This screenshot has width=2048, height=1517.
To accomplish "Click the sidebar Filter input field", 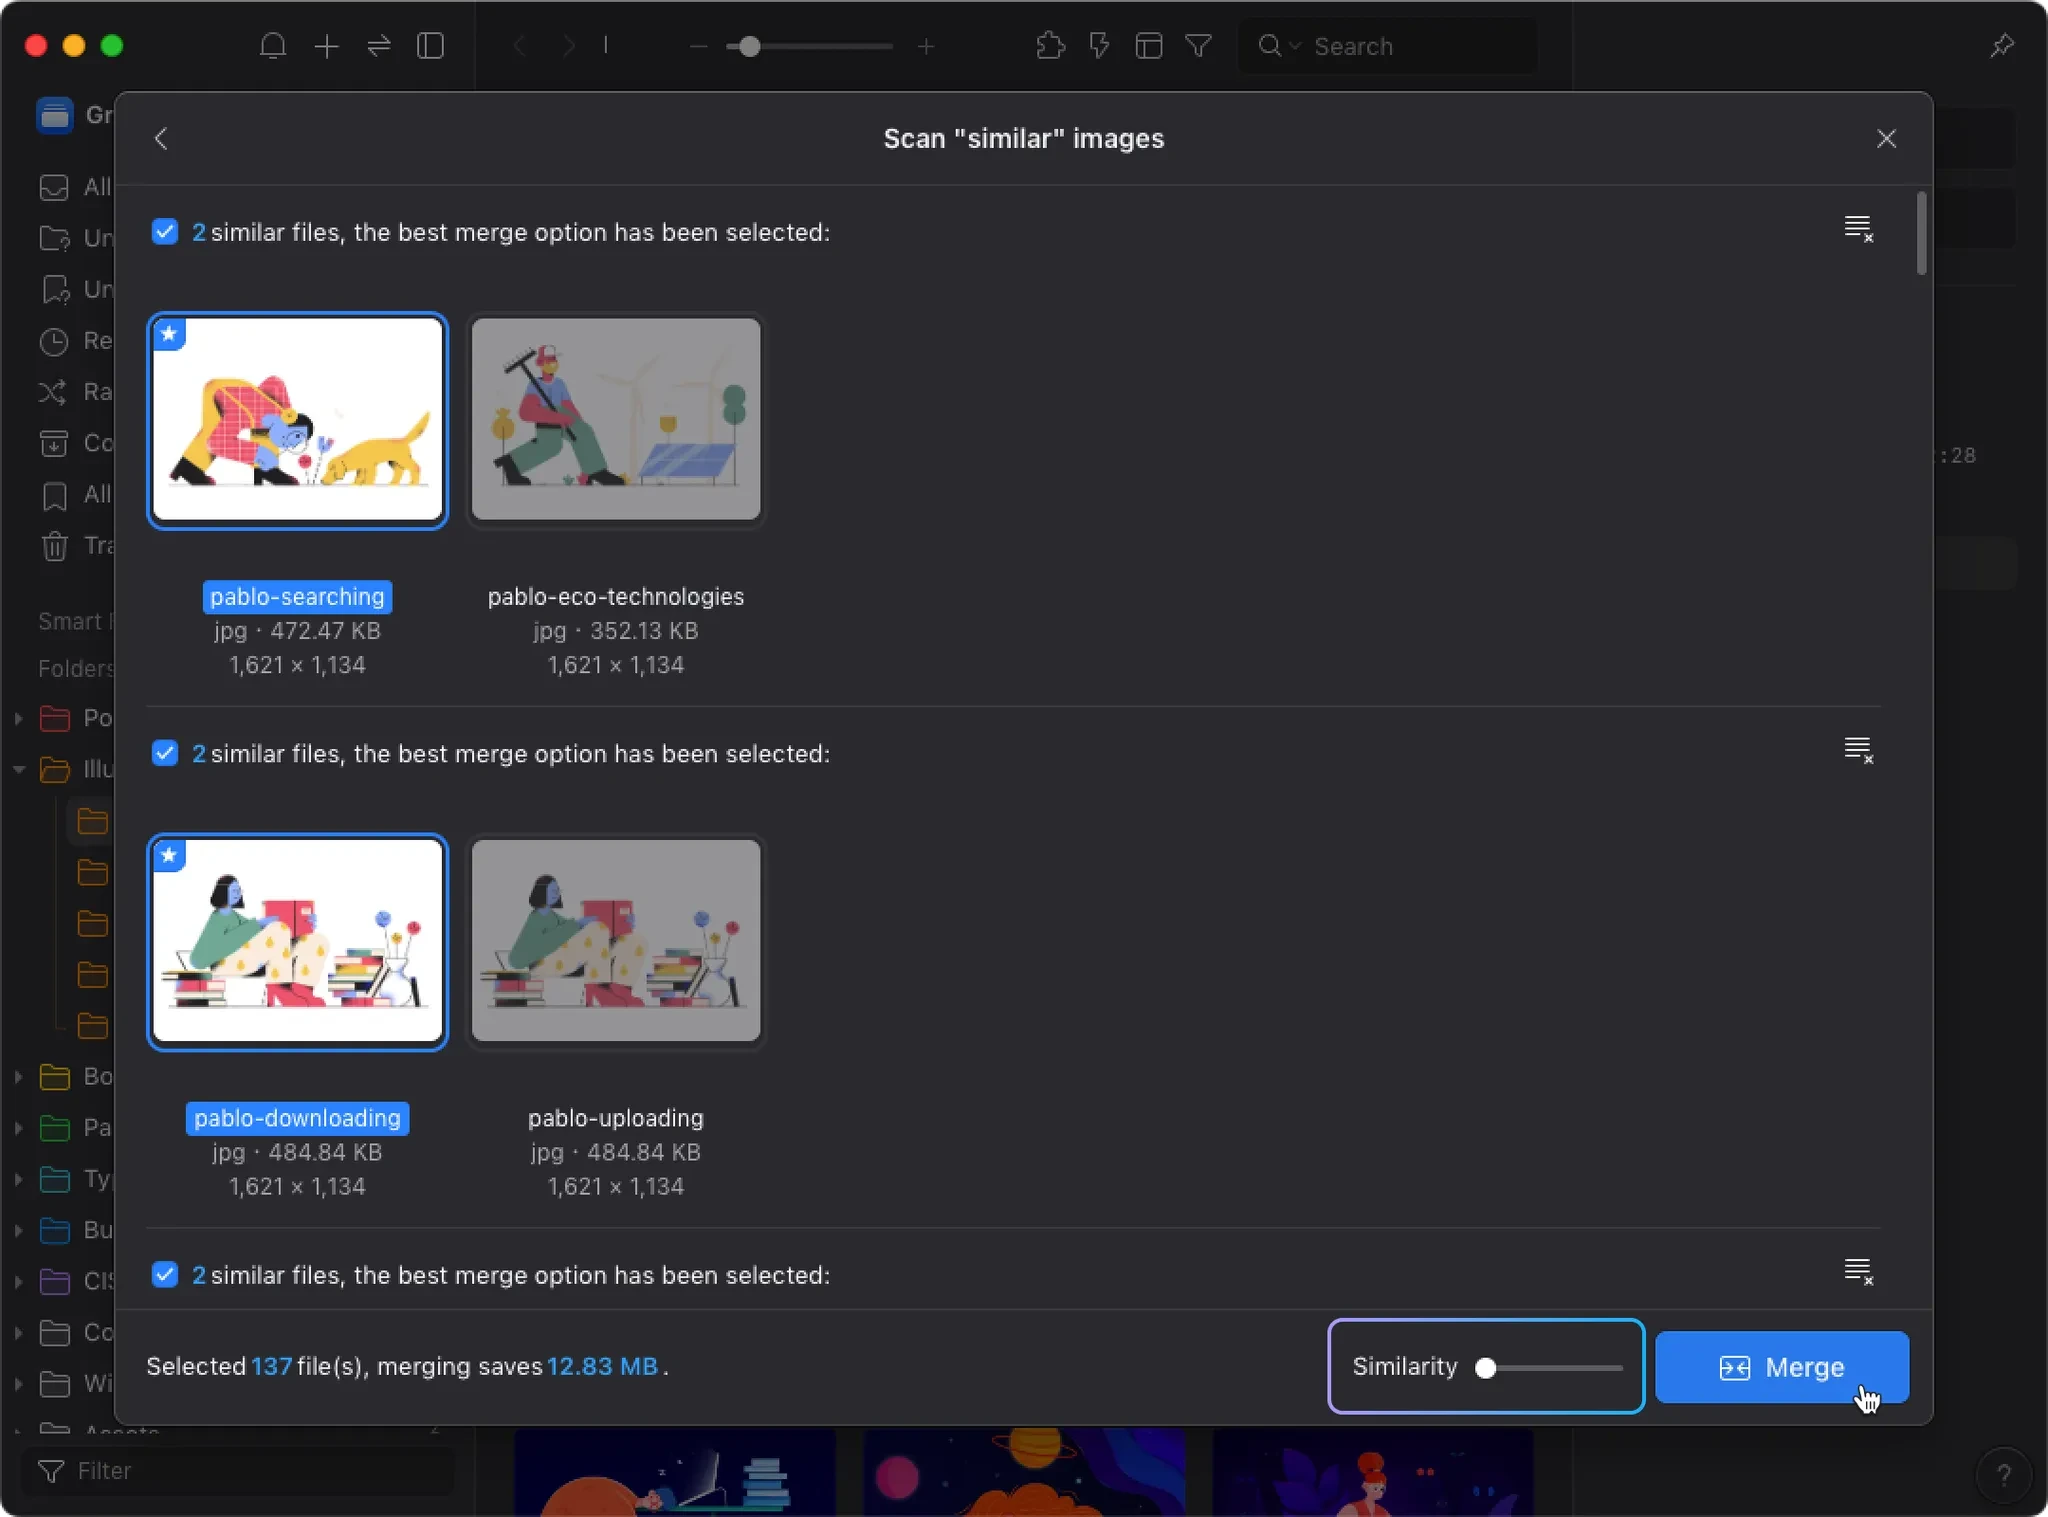I will point(237,1471).
